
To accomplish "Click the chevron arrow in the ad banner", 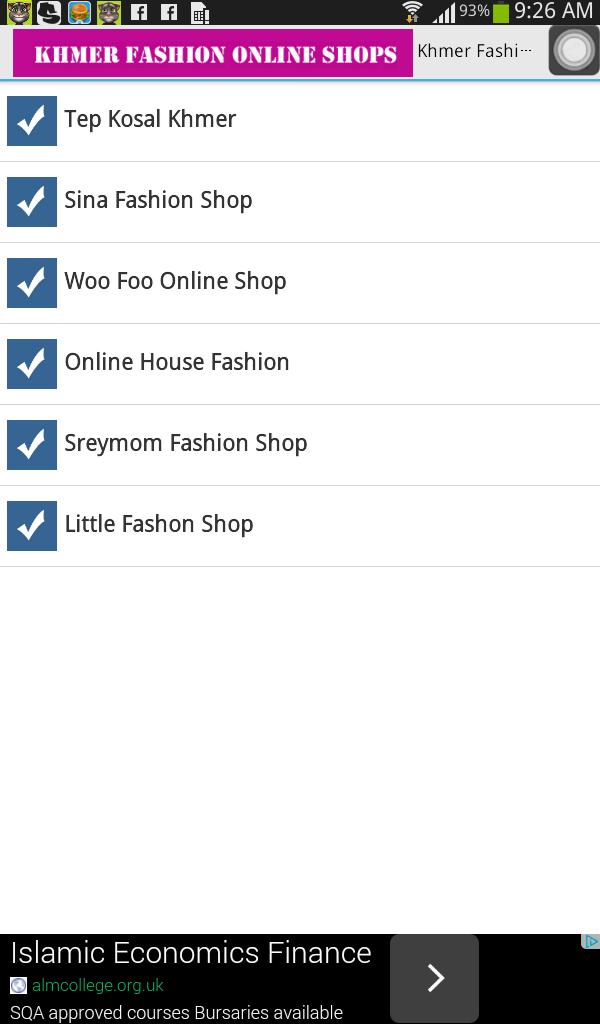I will pyautogui.click(x=433, y=978).
